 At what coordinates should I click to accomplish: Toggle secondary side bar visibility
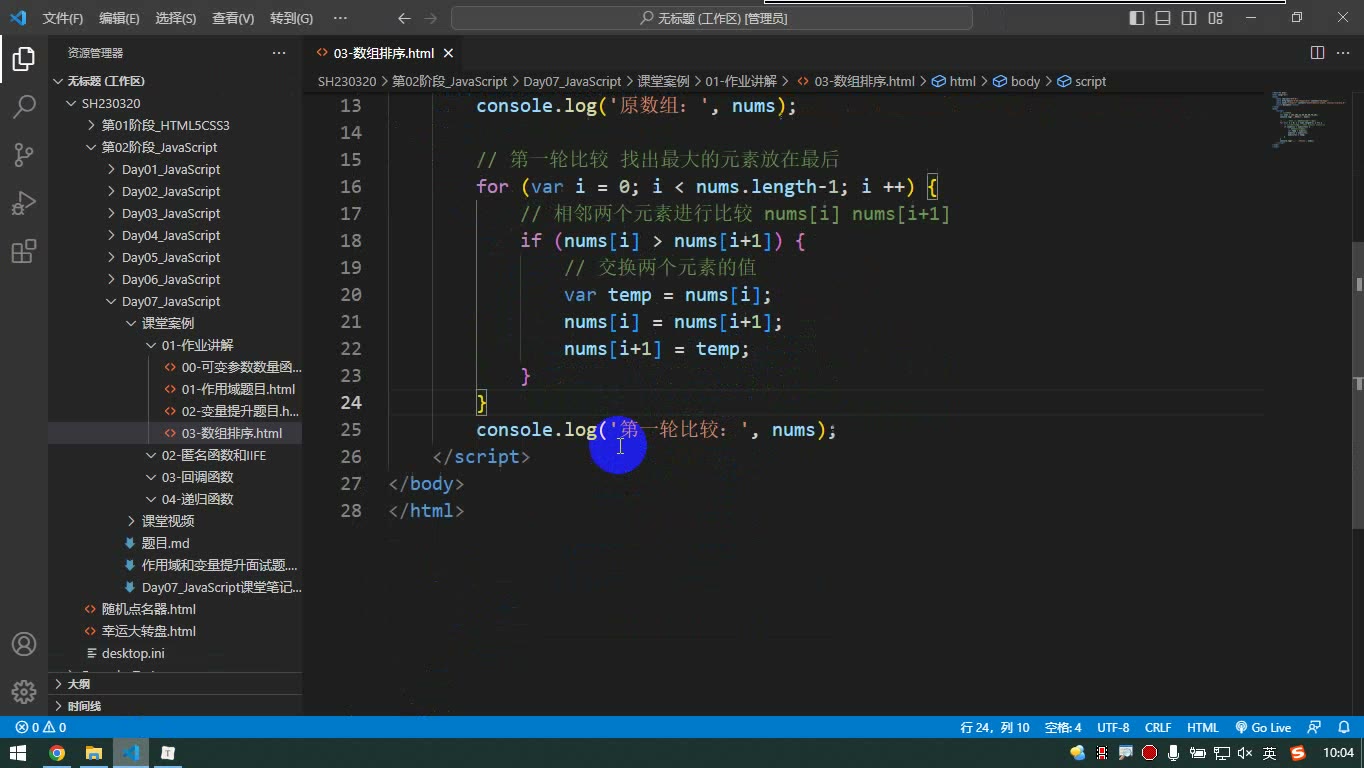coord(1189,18)
